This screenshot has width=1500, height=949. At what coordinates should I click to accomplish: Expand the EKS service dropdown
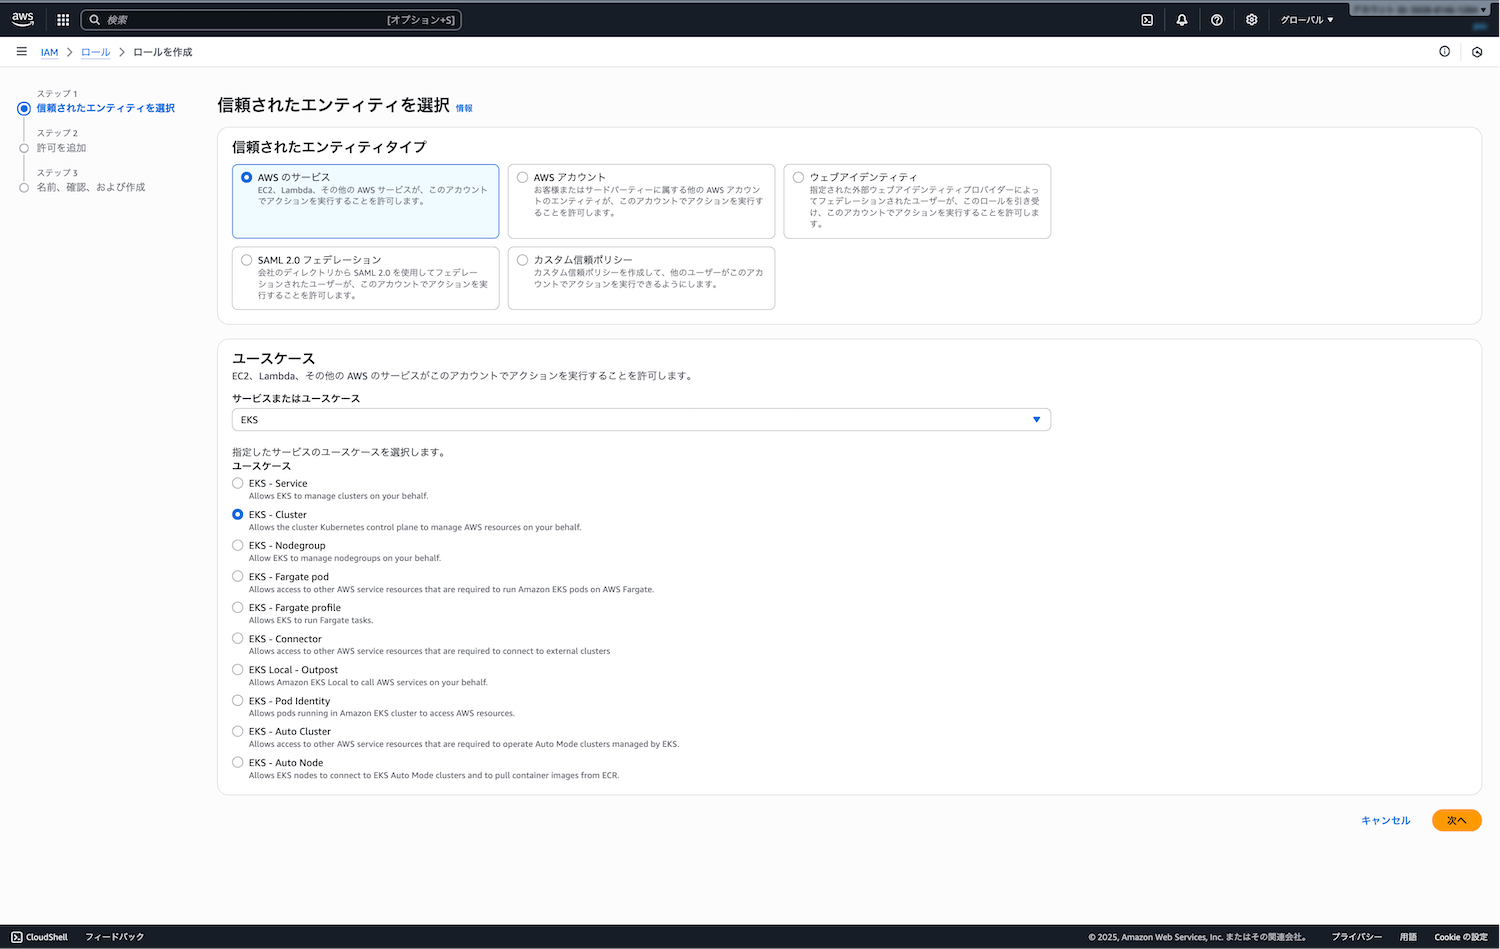[x=641, y=420]
